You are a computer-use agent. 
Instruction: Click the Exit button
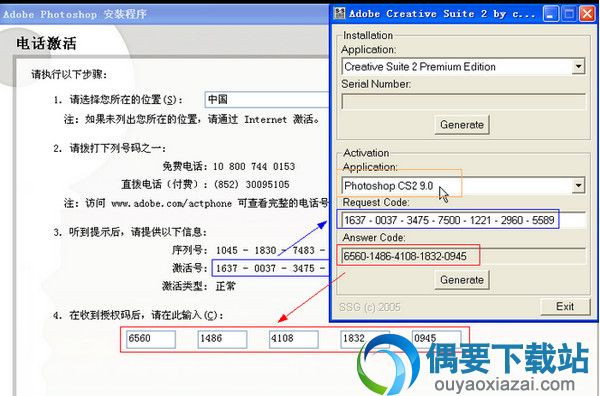(565, 306)
